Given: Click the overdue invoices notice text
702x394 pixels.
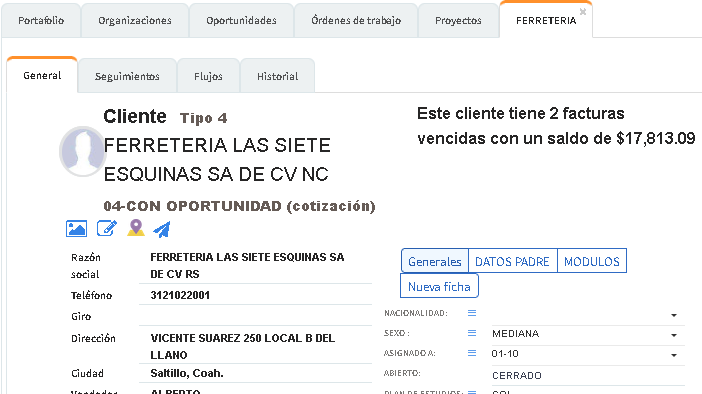Looking at the screenshot, I should pos(556,126).
